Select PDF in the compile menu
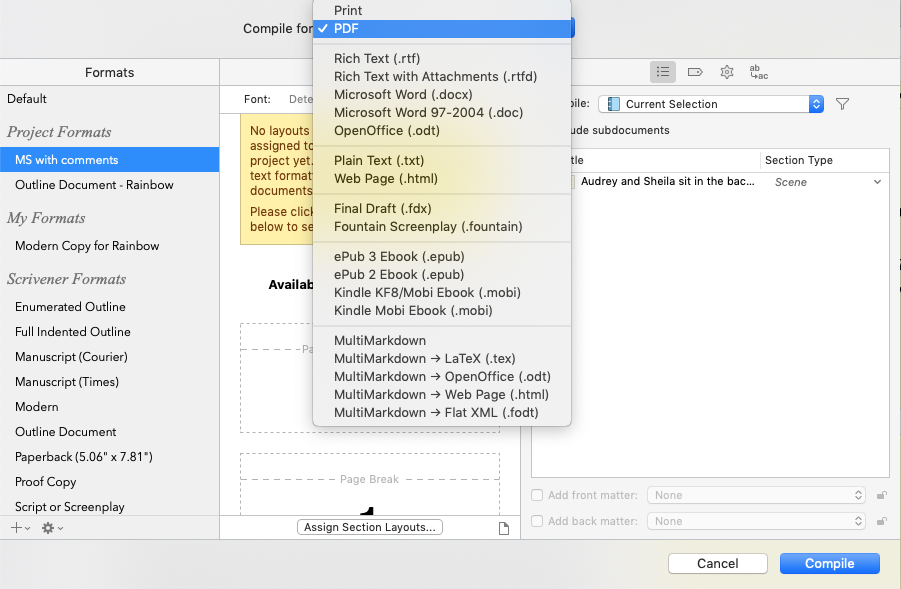Viewport: 901px width, 589px height. (442, 29)
